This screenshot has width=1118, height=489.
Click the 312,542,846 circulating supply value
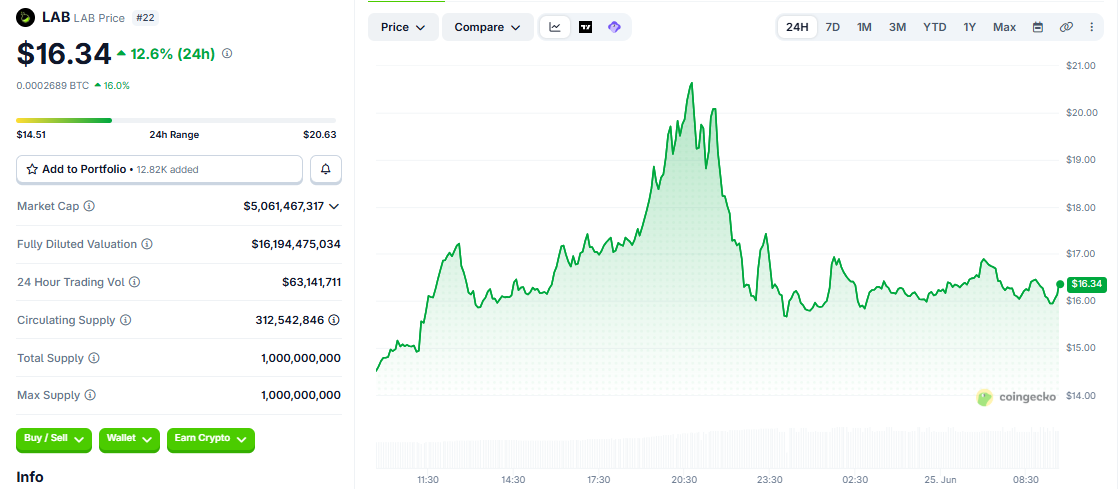coord(290,320)
